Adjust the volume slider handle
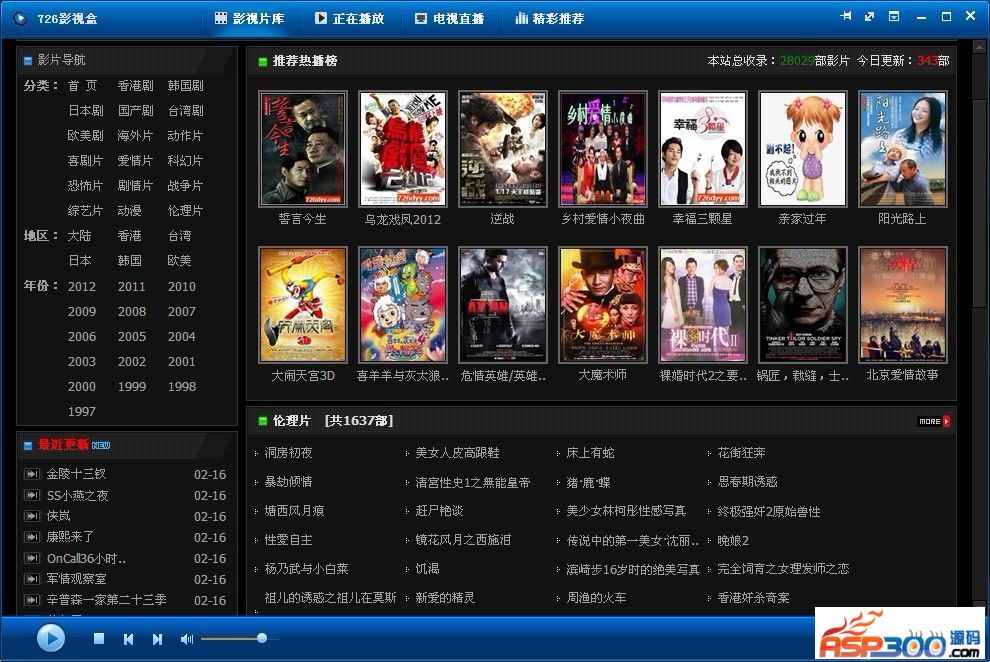Viewport: 990px width, 662px height. (261, 638)
